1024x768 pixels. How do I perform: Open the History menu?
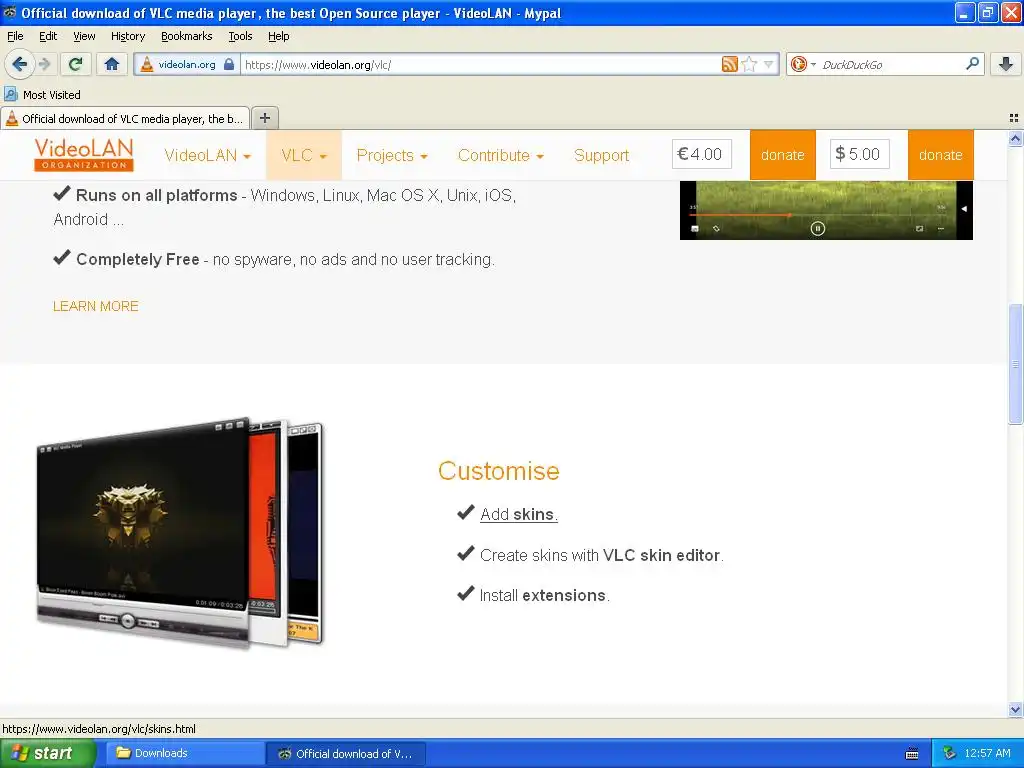[128, 36]
